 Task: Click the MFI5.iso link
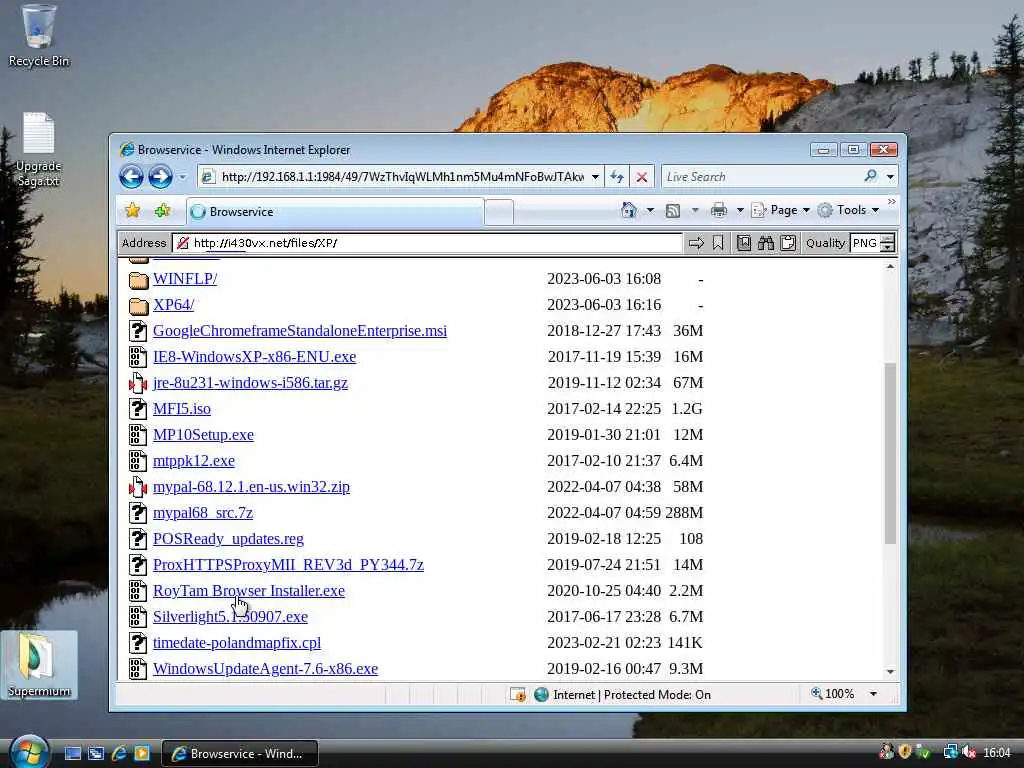tap(182, 409)
